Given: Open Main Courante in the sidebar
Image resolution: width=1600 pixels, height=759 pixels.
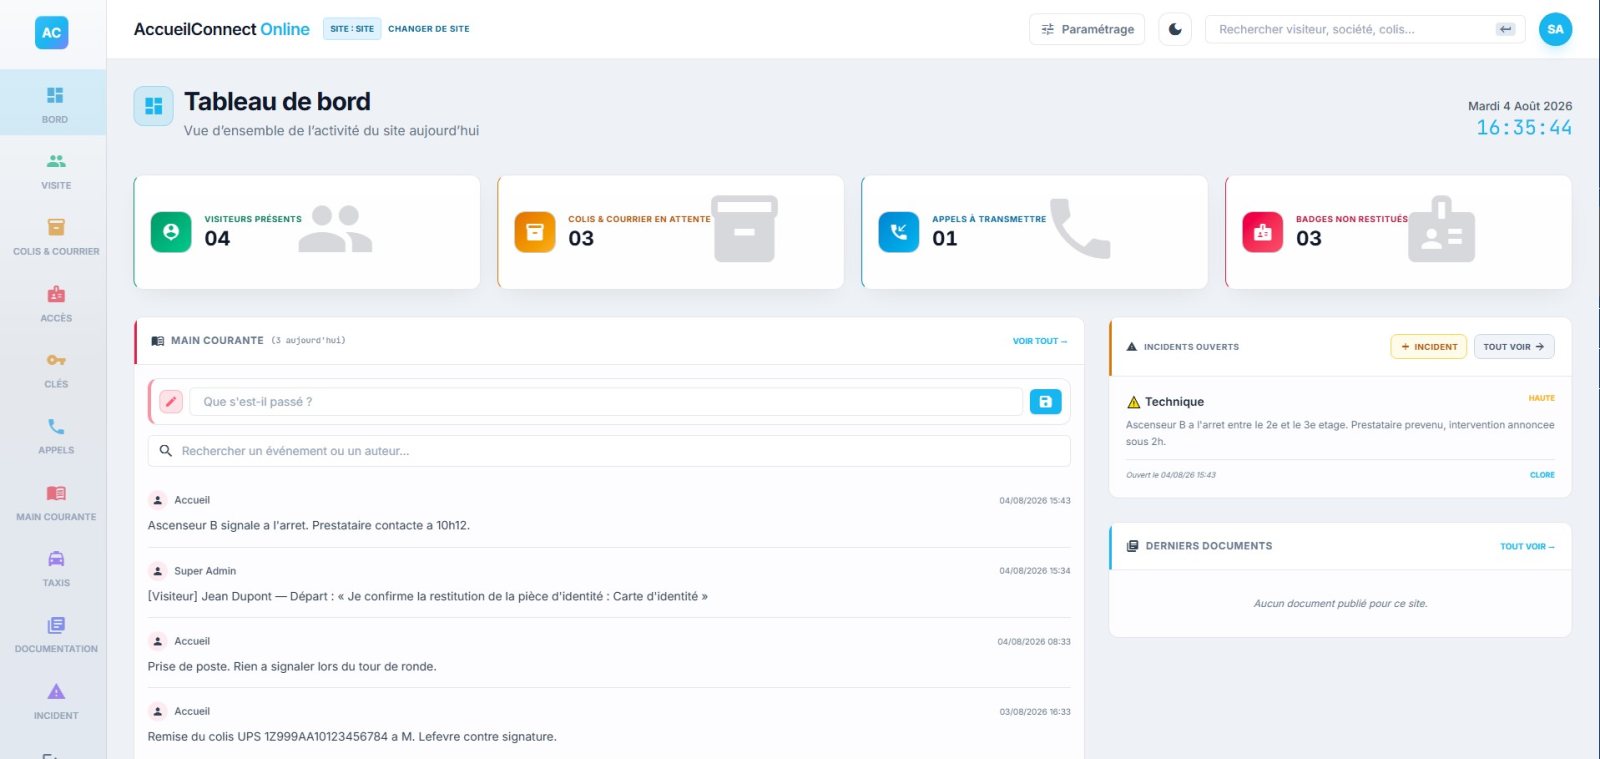Looking at the screenshot, I should click(x=55, y=502).
